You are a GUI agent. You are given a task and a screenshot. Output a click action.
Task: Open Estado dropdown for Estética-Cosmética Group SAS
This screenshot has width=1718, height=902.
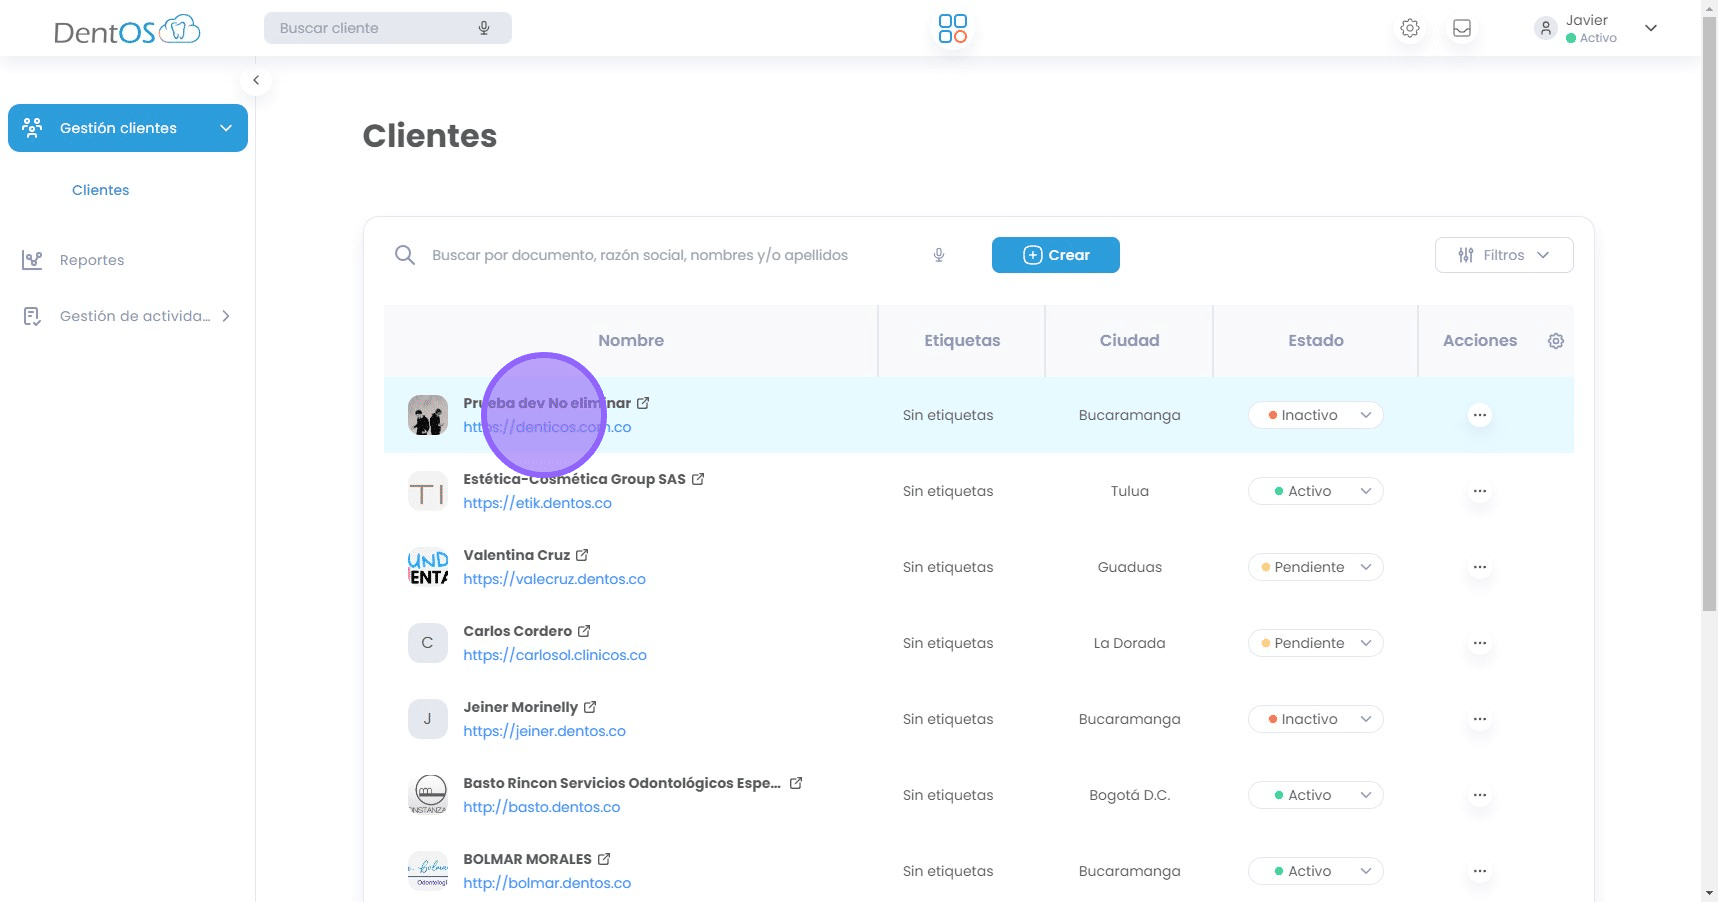click(x=1315, y=491)
